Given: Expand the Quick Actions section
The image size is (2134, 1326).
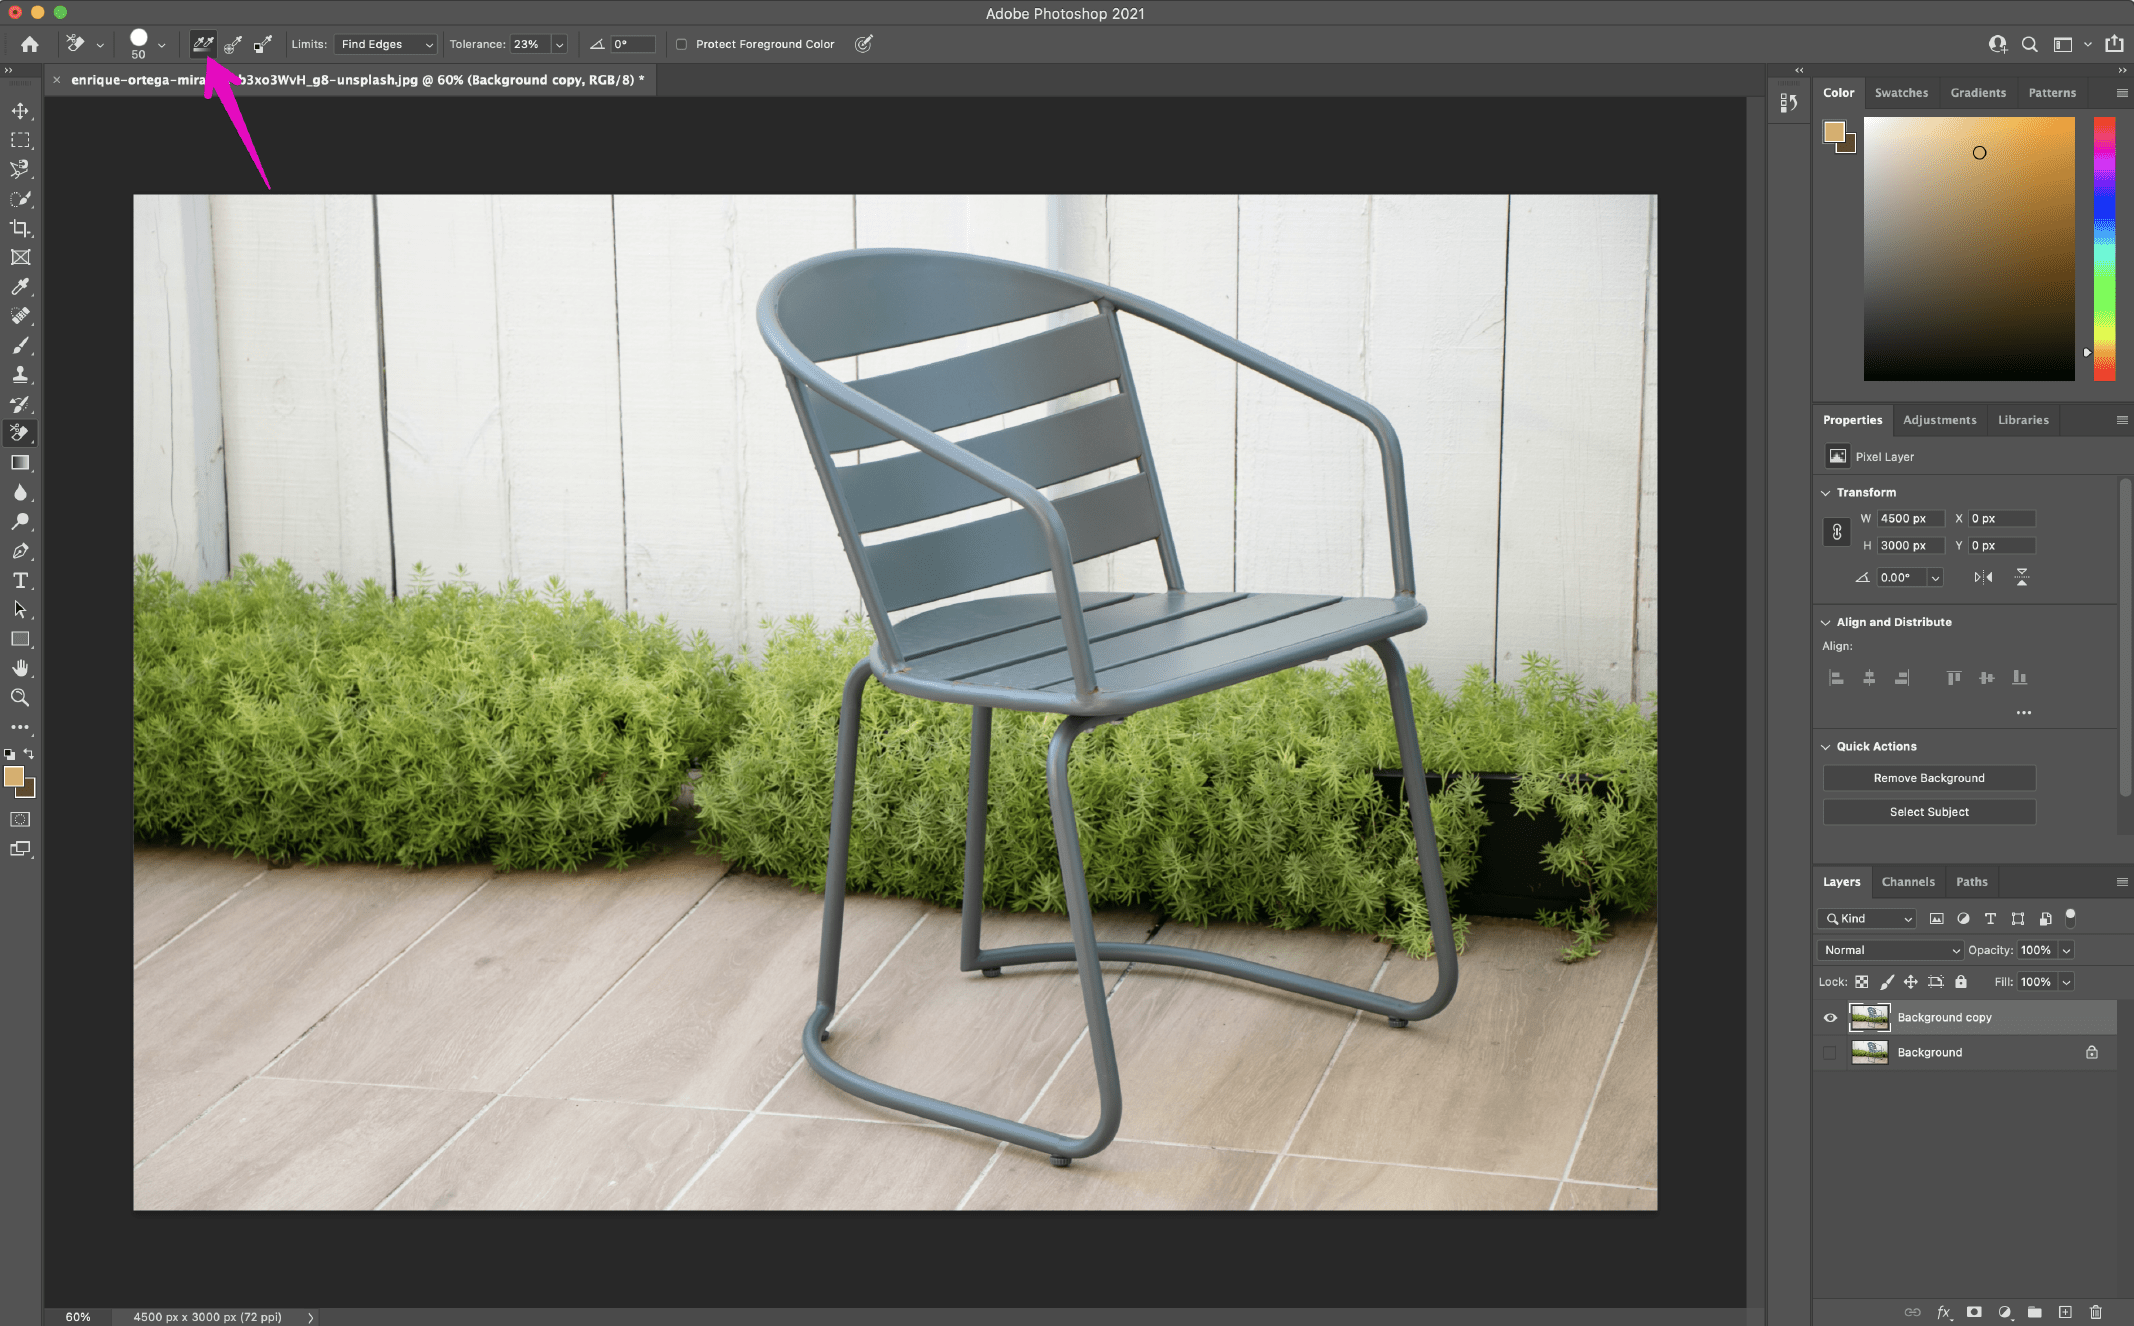Looking at the screenshot, I should pyautogui.click(x=1827, y=745).
